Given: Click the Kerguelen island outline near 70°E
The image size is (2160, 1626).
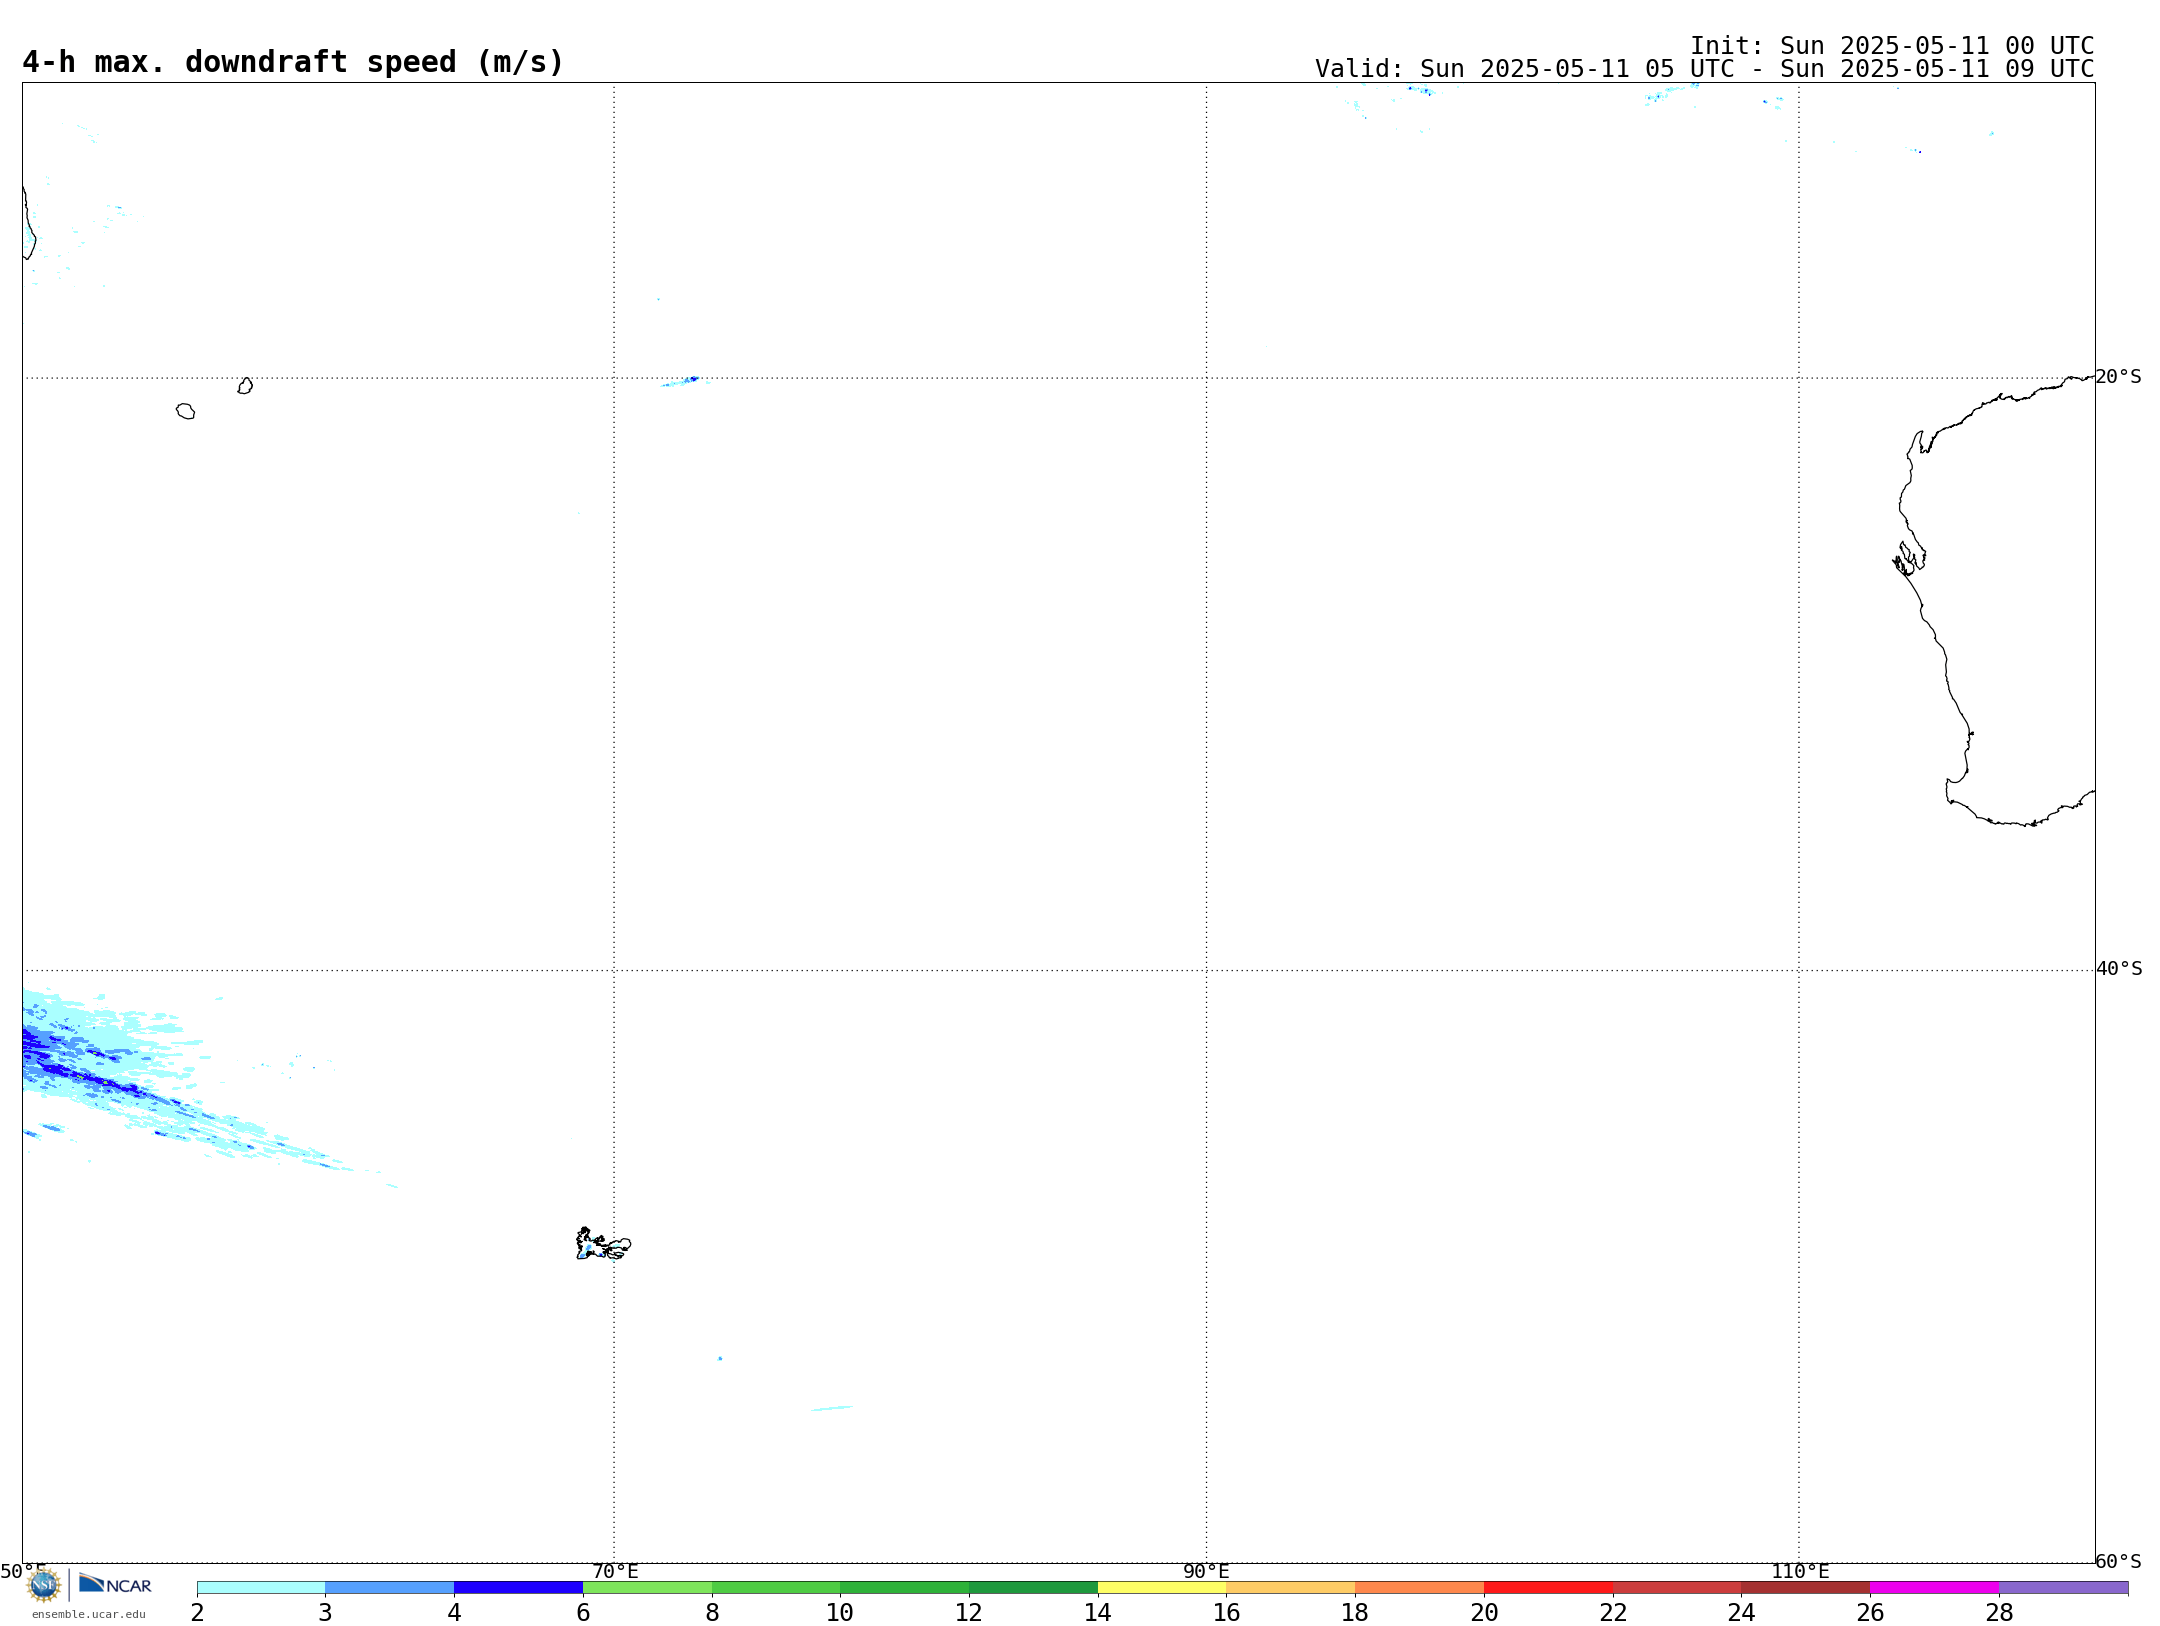Looking at the screenshot, I should pyautogui.click(x=603, y=1244).
